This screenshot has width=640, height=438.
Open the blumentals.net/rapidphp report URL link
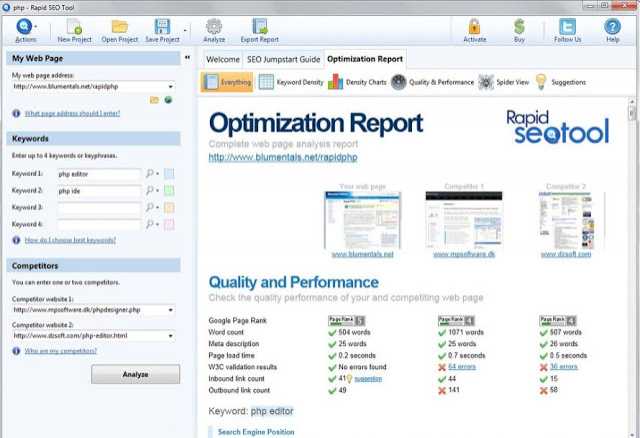[x=283, y=158]
